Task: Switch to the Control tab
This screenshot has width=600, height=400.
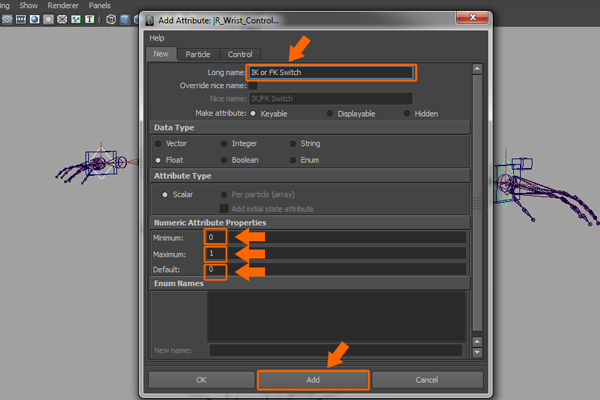Action: (240, 54)
